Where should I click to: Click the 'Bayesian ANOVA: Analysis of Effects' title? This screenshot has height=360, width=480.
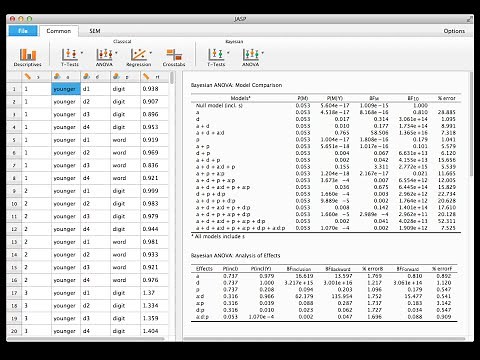[235, 255]
